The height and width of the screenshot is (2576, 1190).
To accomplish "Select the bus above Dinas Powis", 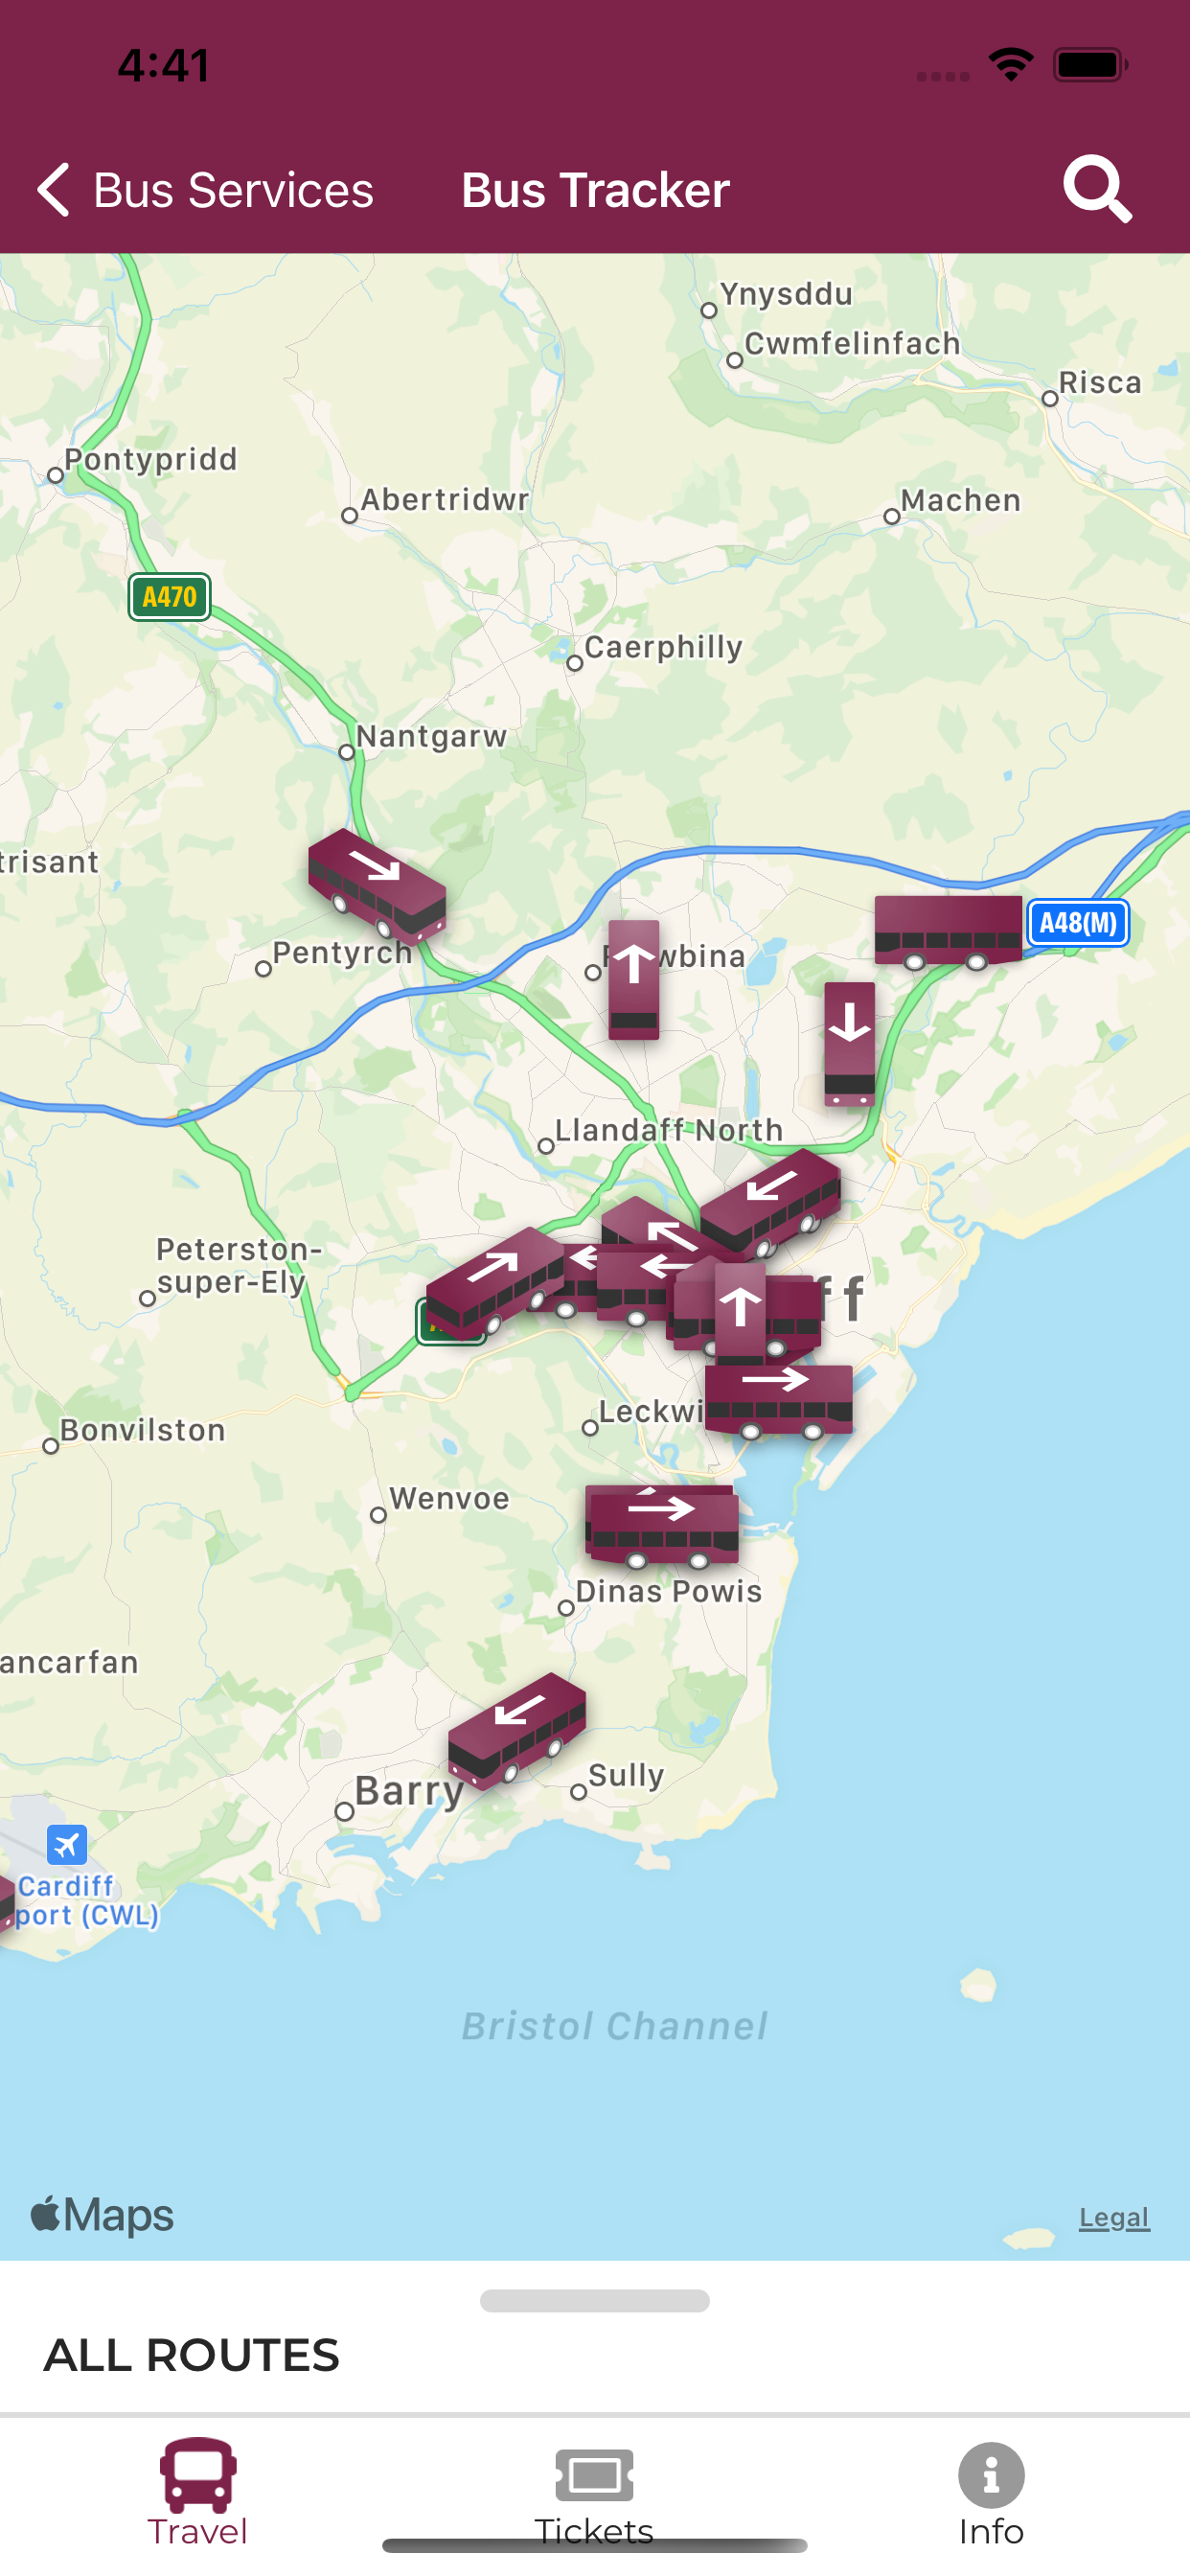I will pos(663,1525).
